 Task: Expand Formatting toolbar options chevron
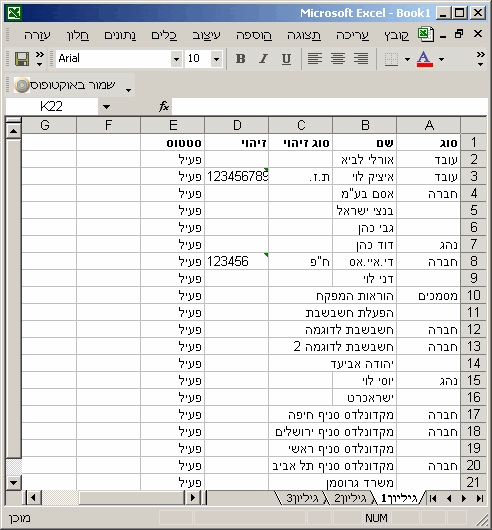click(x=480, y=59)
